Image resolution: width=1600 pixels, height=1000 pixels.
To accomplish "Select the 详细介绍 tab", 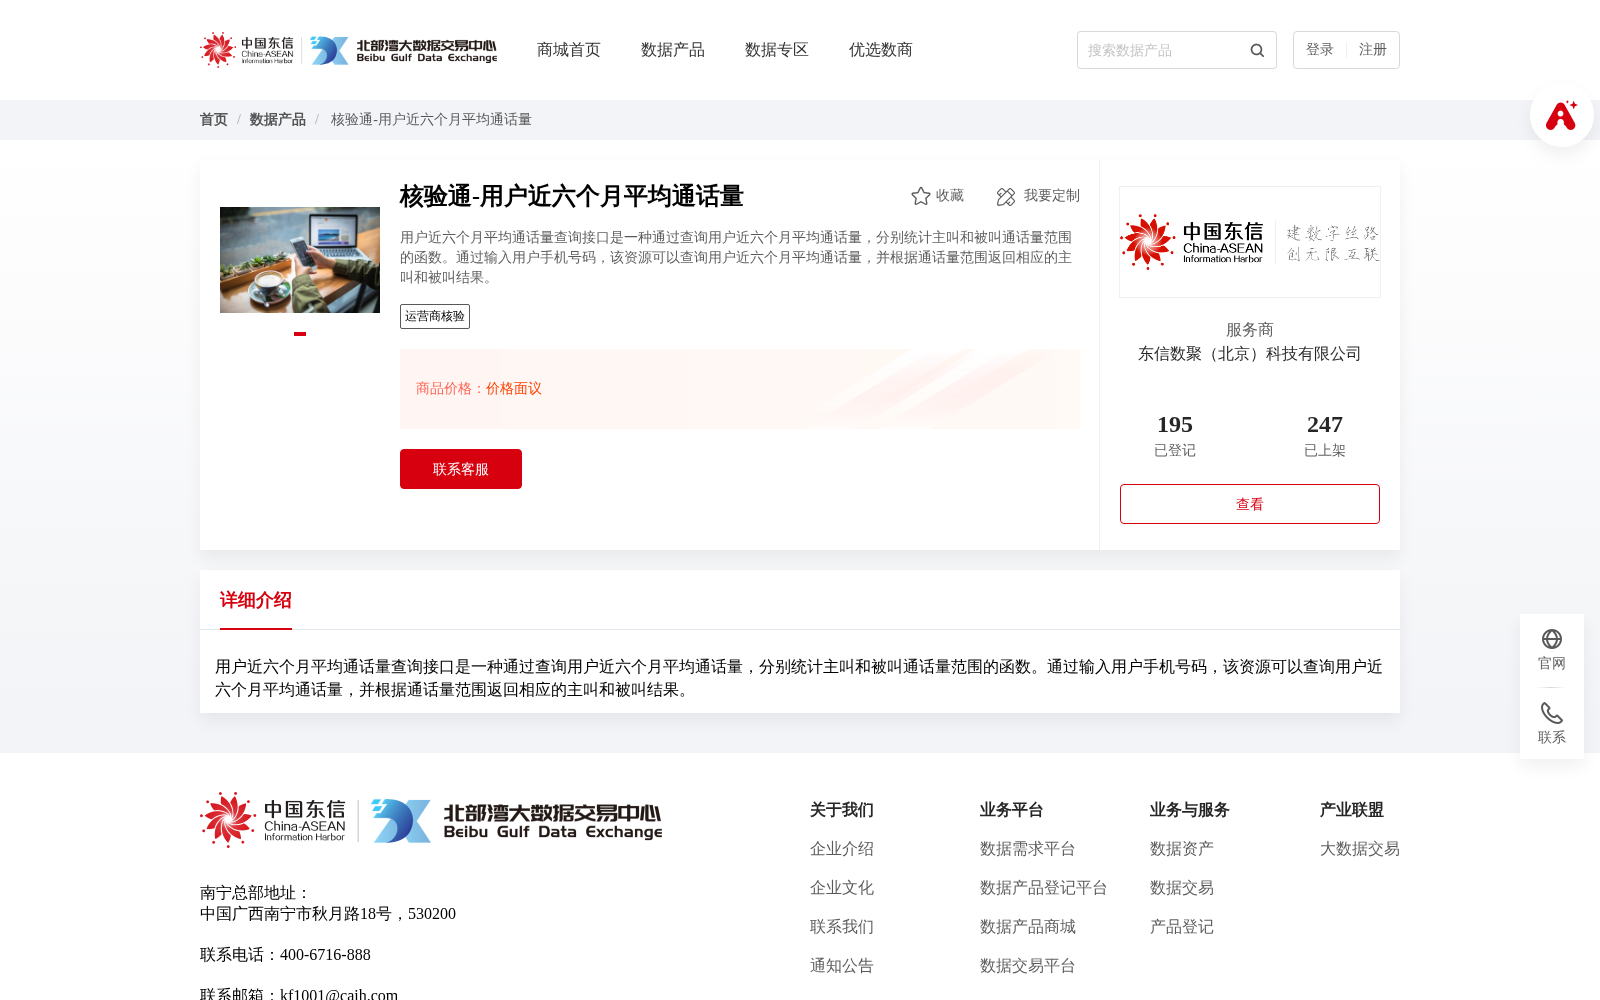I will (x=256, y=600).
